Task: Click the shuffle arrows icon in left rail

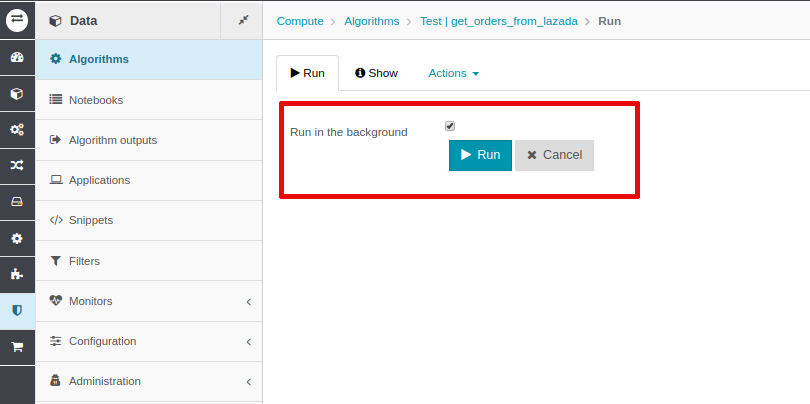Action: pyautogui.click(x=17, y=165)
